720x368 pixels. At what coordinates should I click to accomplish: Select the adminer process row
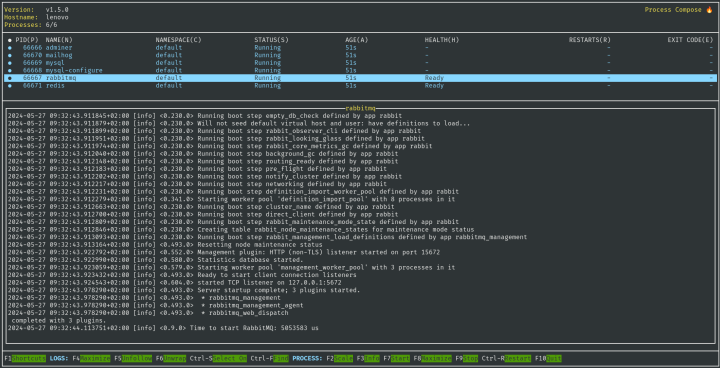coord(360,48)
